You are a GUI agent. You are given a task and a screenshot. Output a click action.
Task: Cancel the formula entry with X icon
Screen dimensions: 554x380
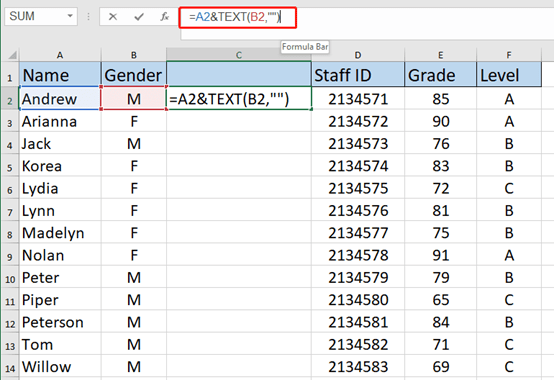(x=113, y=17)
